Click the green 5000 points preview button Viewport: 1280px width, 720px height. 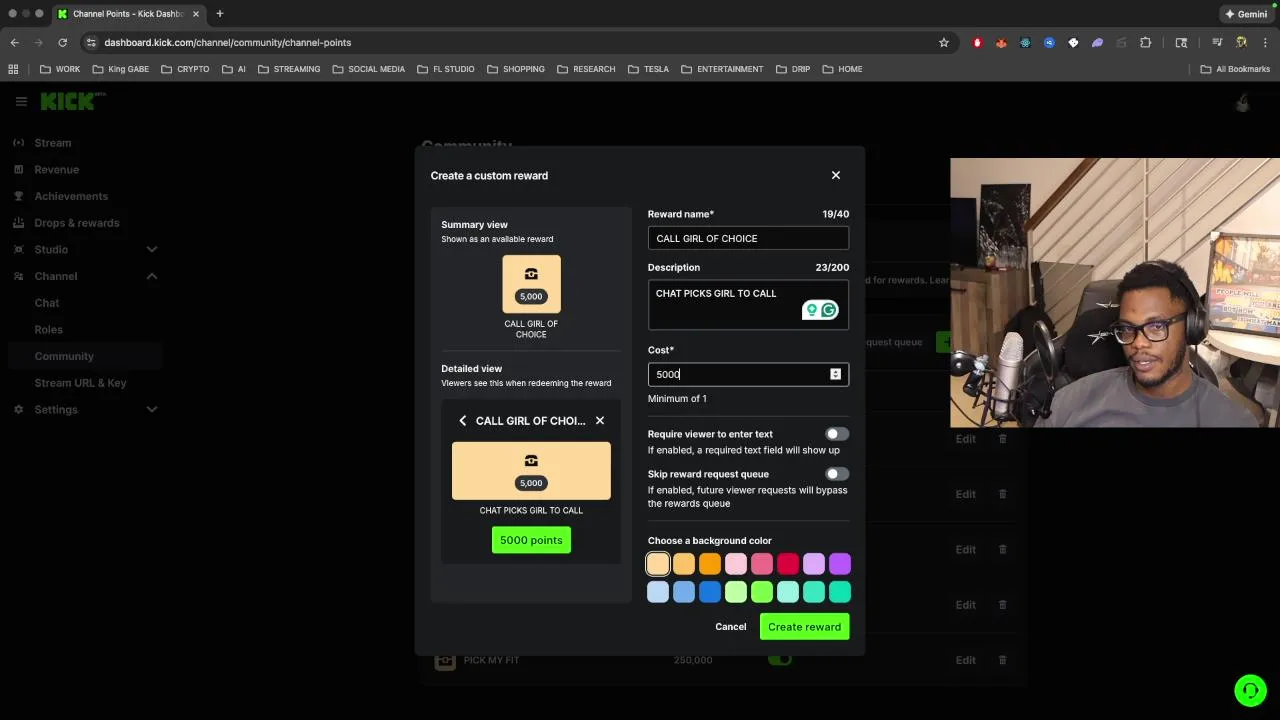(x=531, y=540)
